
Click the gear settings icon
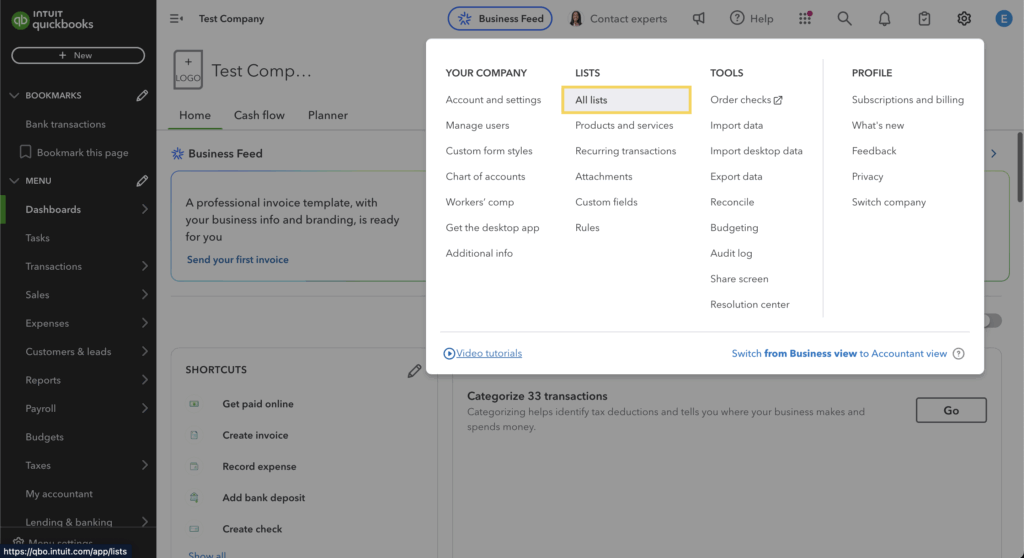click(x=964, y=19)
